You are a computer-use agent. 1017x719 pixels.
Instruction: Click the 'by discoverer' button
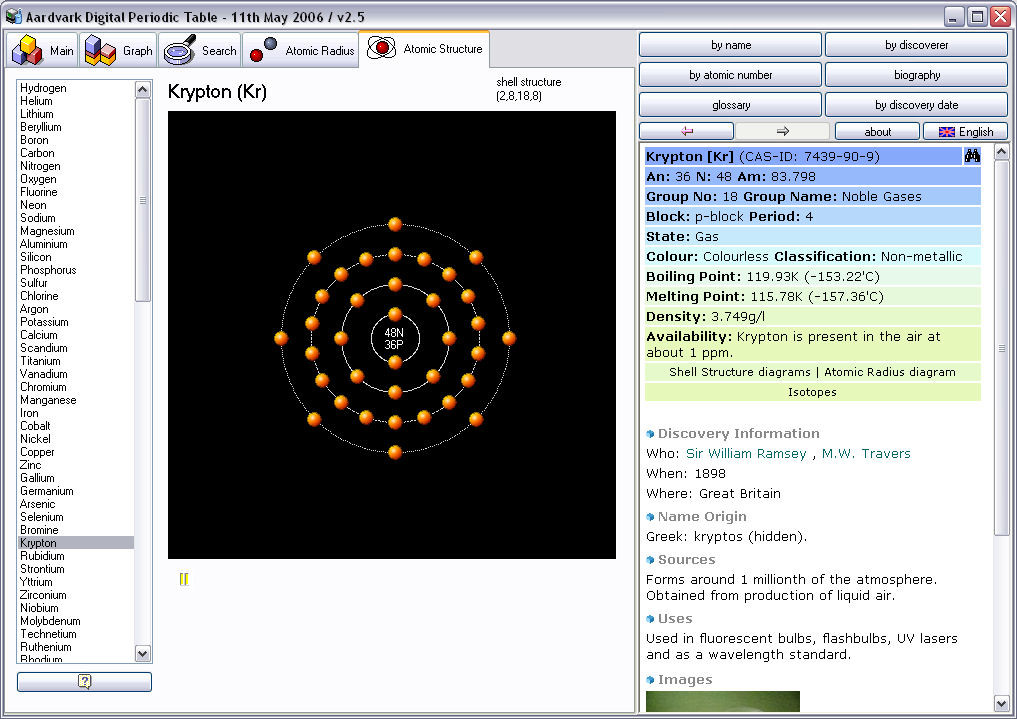pos(916,45)
